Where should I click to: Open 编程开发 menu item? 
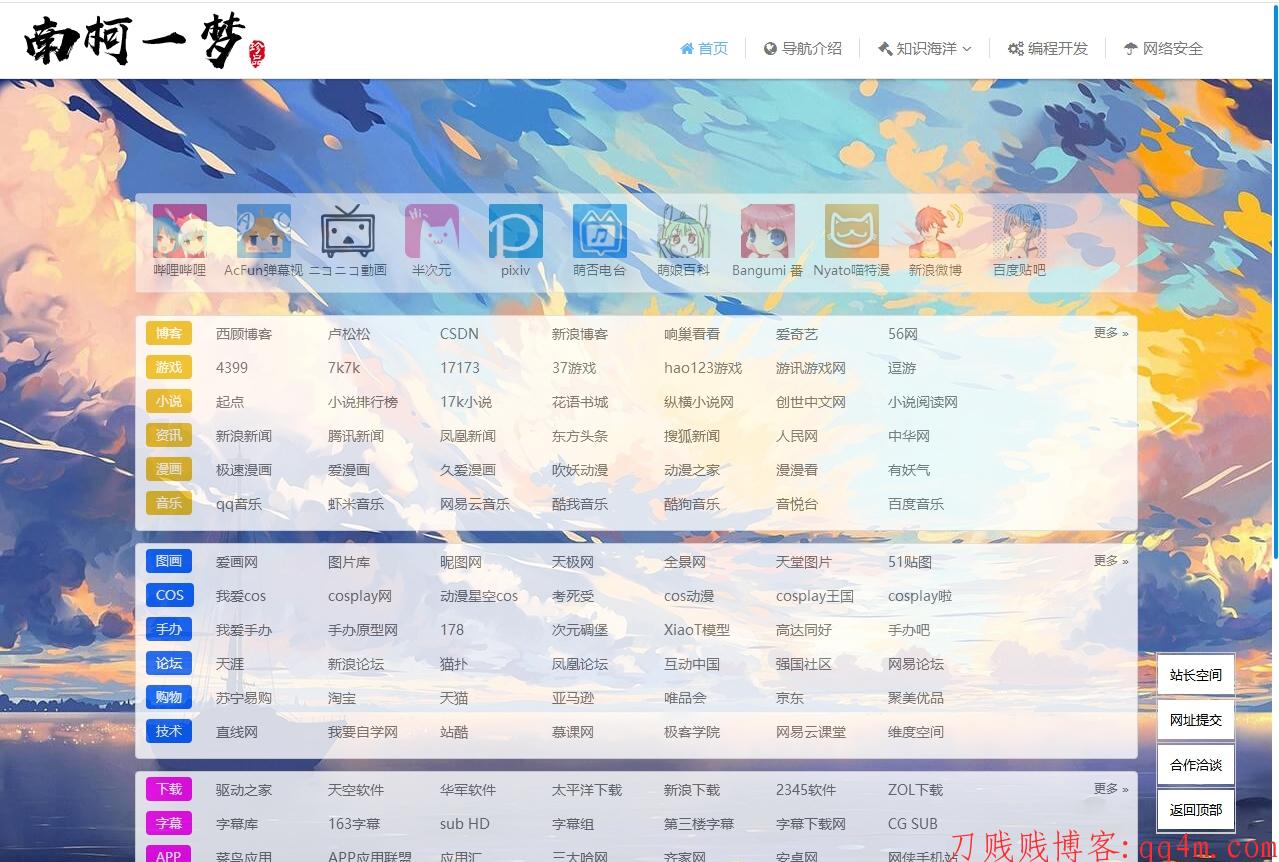coord(1048,48)
